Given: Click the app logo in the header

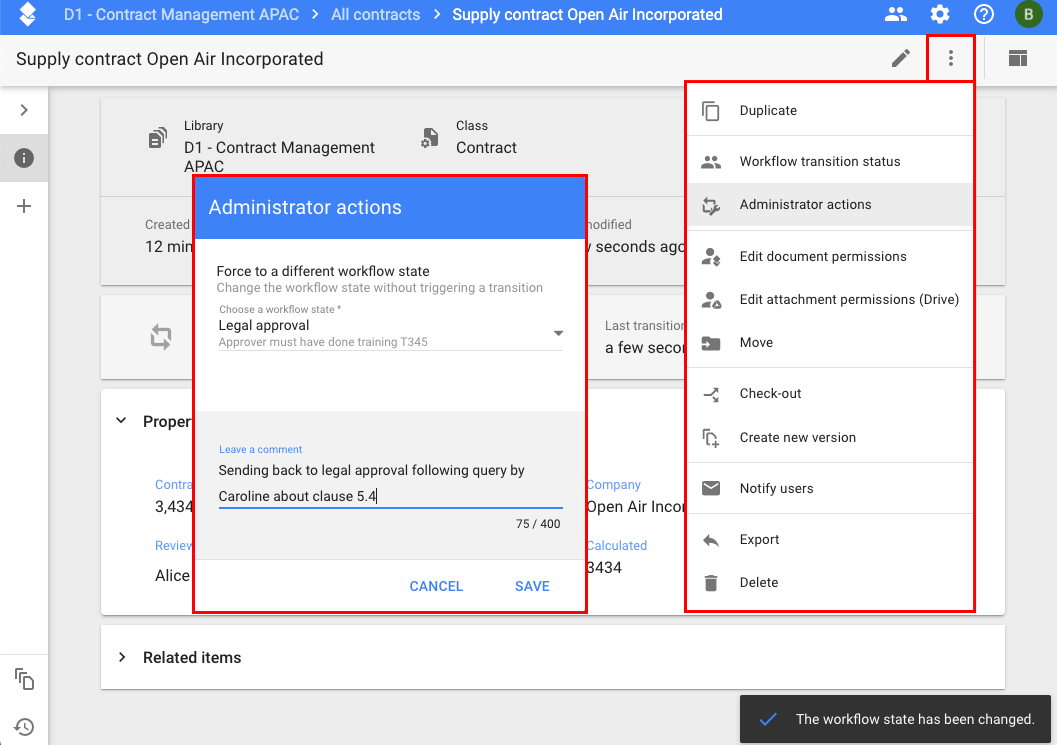Looking at the screenshot, I should point(28,14).
